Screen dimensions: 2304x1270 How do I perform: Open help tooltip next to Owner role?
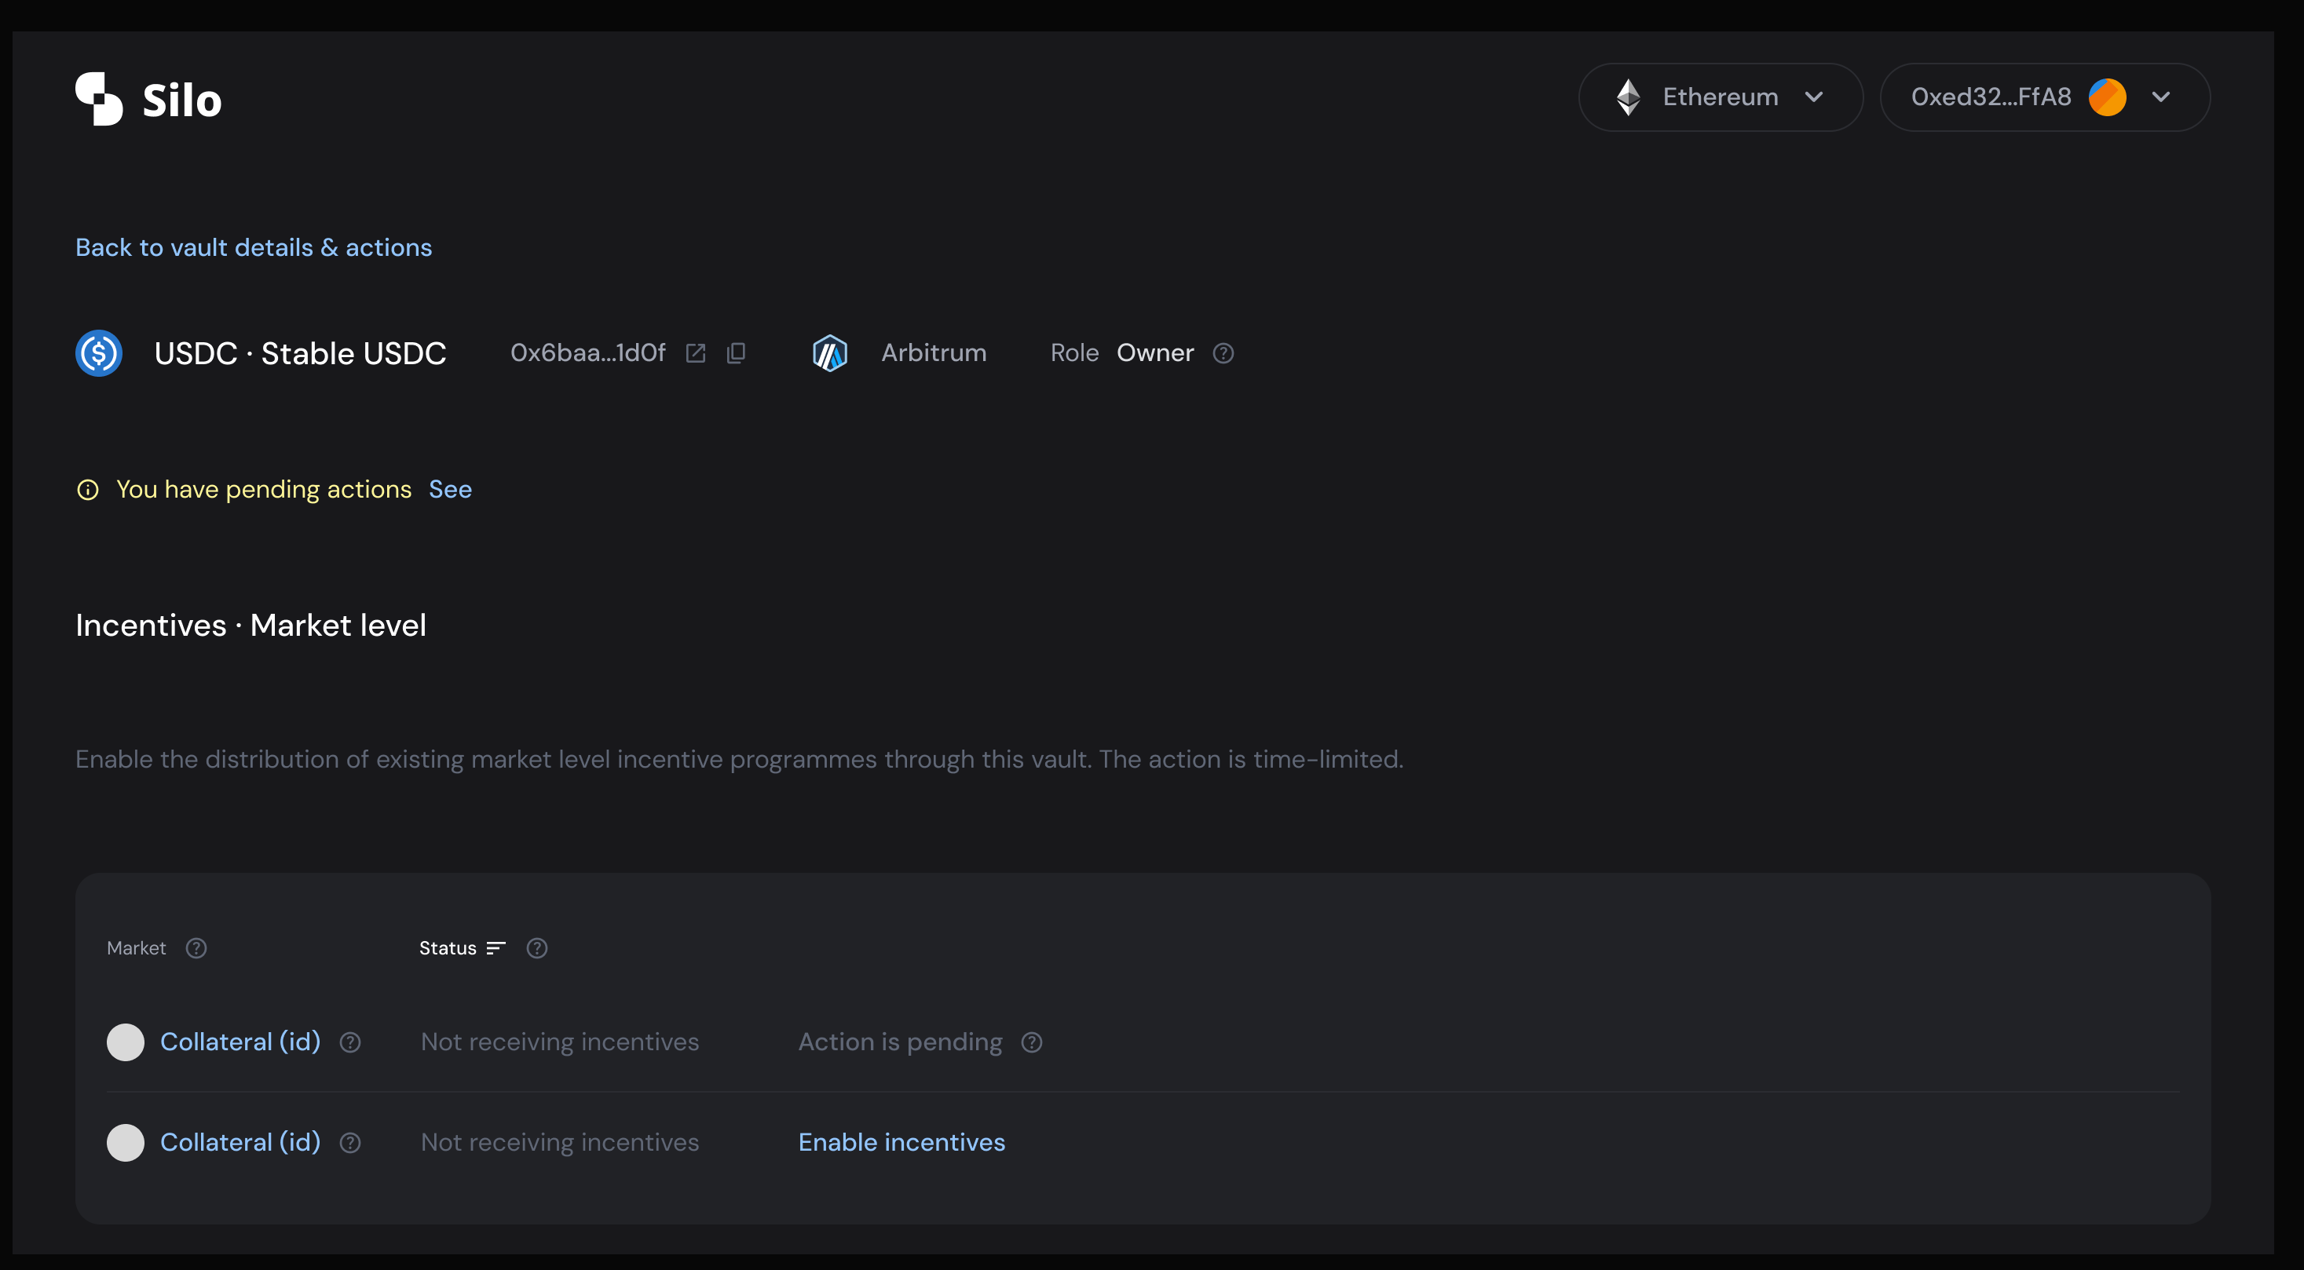point(1223,353)
